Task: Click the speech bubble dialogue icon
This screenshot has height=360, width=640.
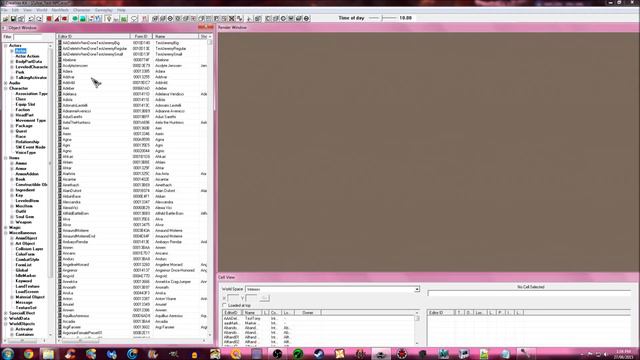Action: click(x=134, y=19)
